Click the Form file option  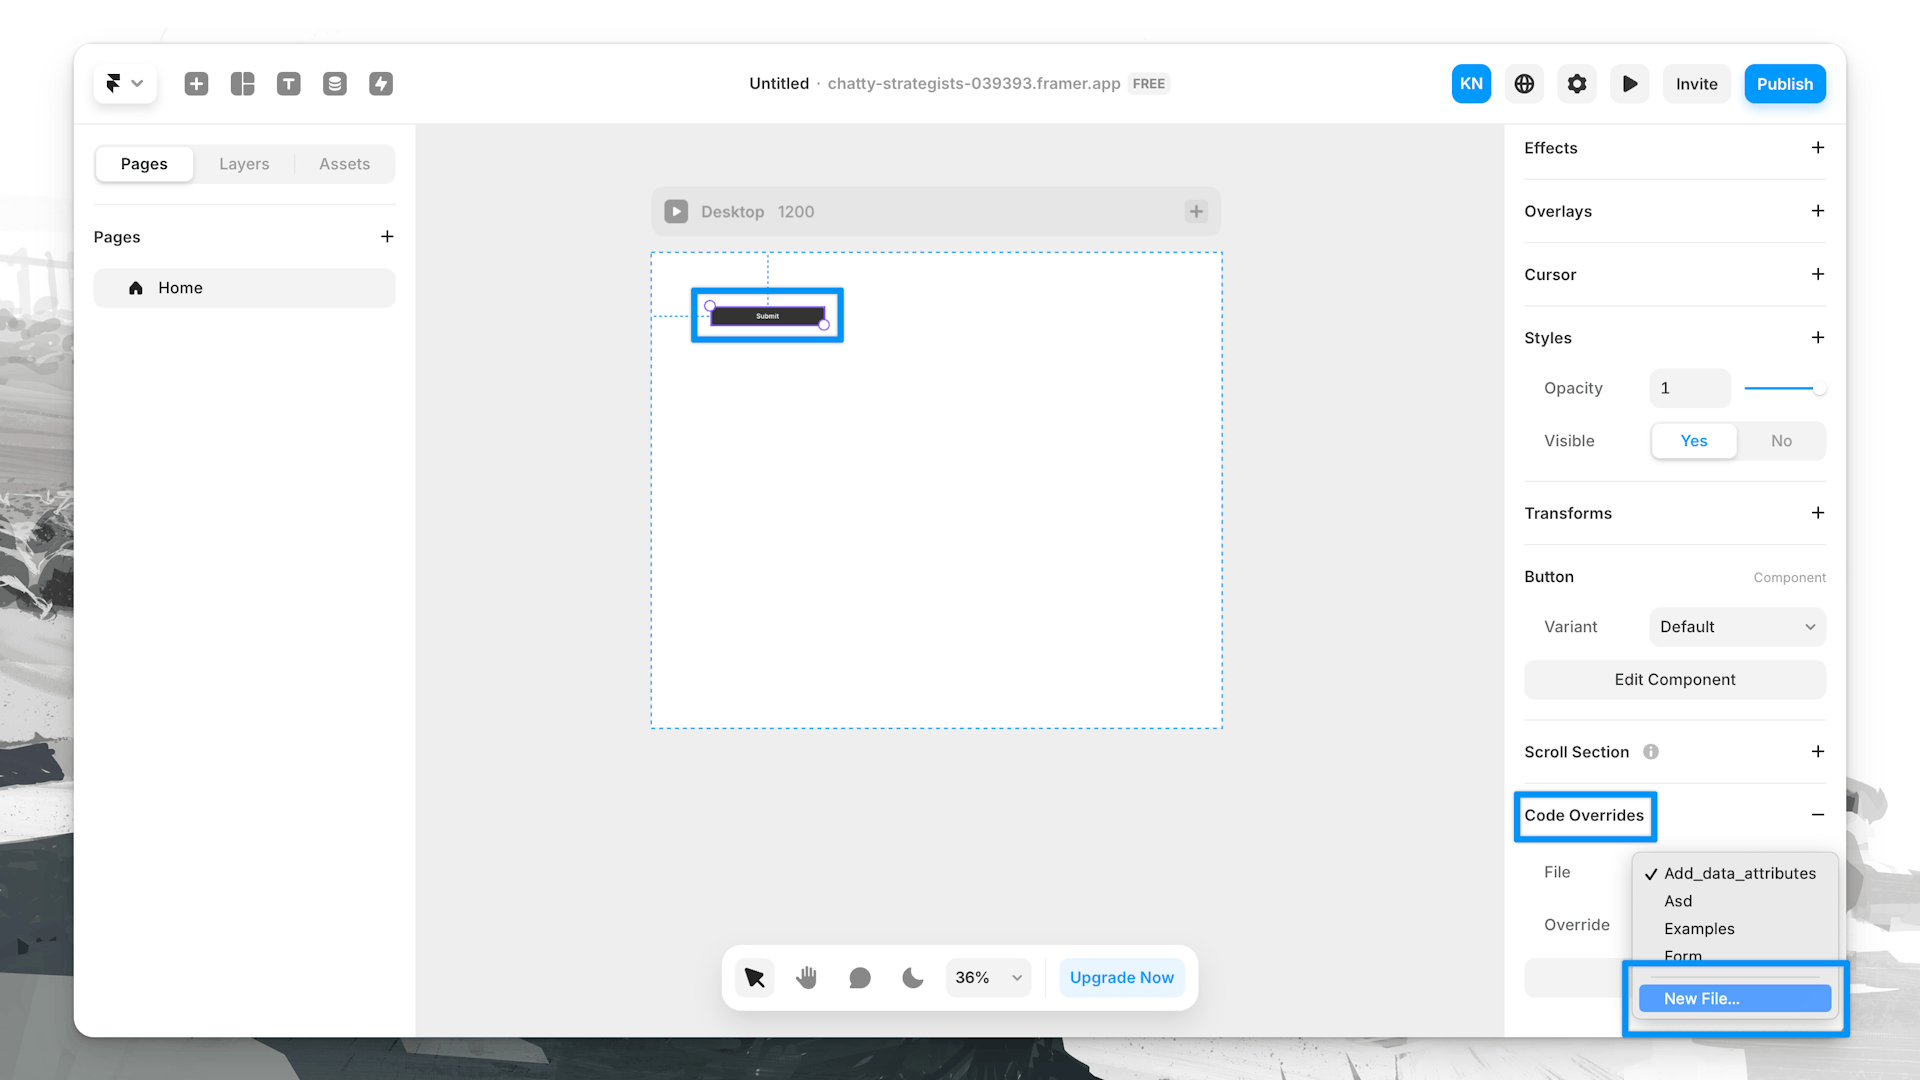pos(1681,956)
